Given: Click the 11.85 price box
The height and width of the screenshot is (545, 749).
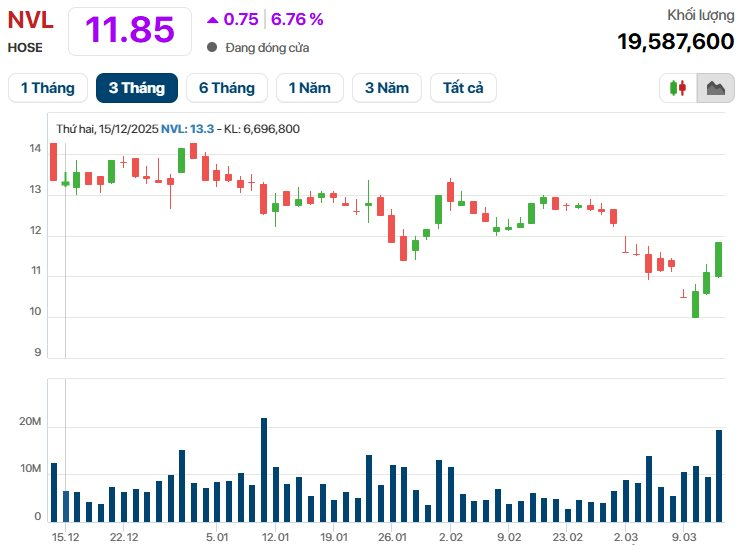Looking at the screenshot, I should (x=129, y=30).
